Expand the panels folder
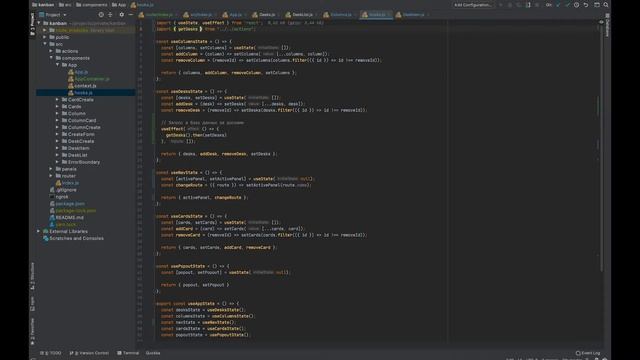640x360 pixels. (x=51, y=169)
